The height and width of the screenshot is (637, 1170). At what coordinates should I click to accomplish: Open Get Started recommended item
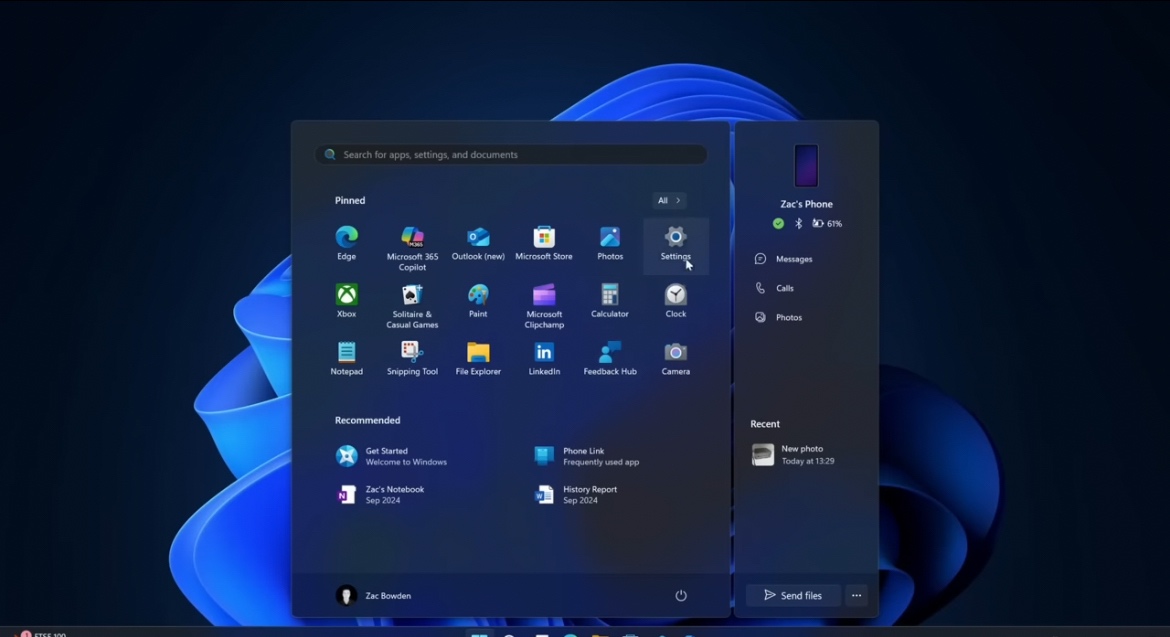(x=392, y=456)
